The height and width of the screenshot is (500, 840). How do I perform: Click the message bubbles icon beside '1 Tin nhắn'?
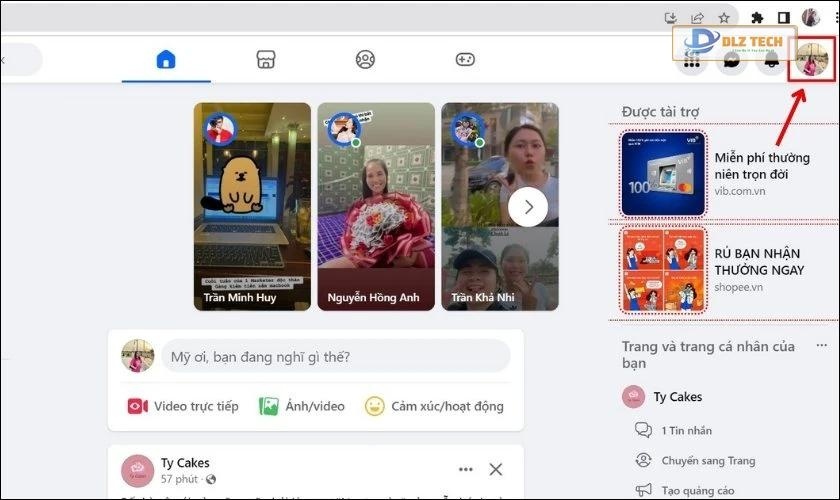click(x=643, y=430)
